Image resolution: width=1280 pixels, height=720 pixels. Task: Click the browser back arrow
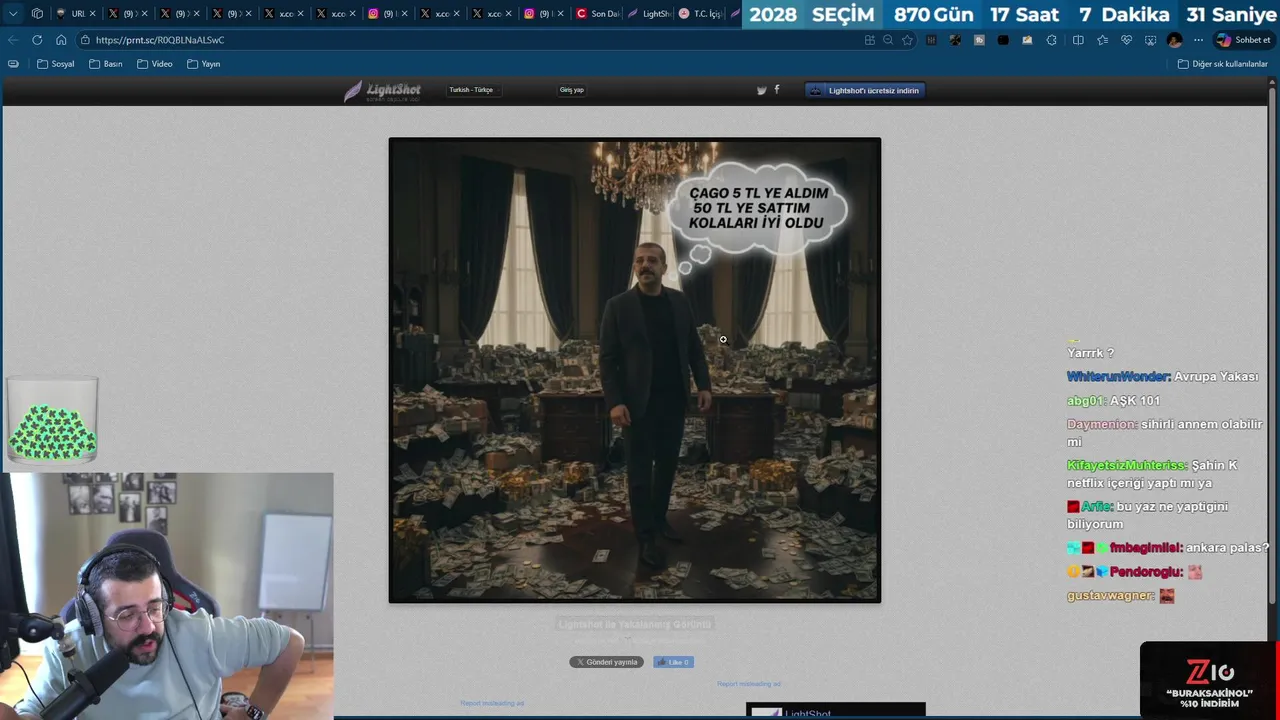[x=13, y=40]
